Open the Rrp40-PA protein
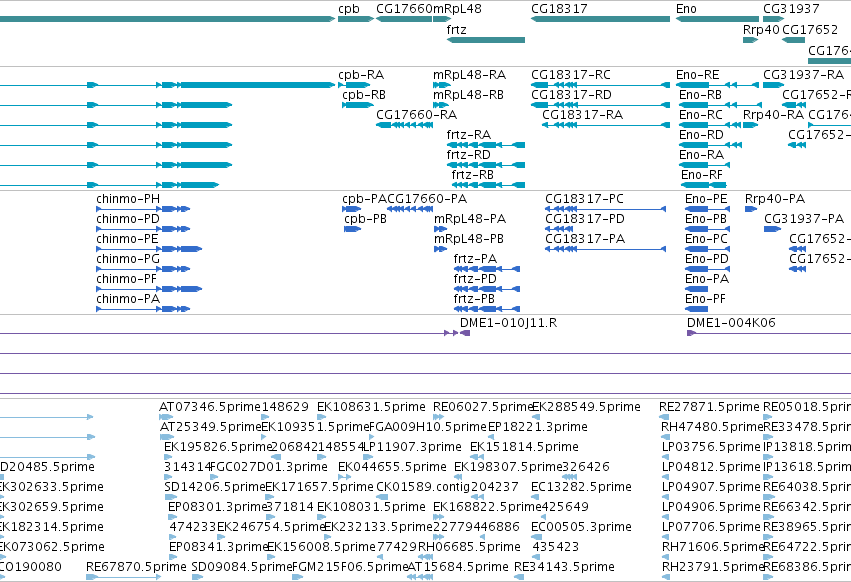This screenshot has width=851, height=582. [x=775, y=199]
